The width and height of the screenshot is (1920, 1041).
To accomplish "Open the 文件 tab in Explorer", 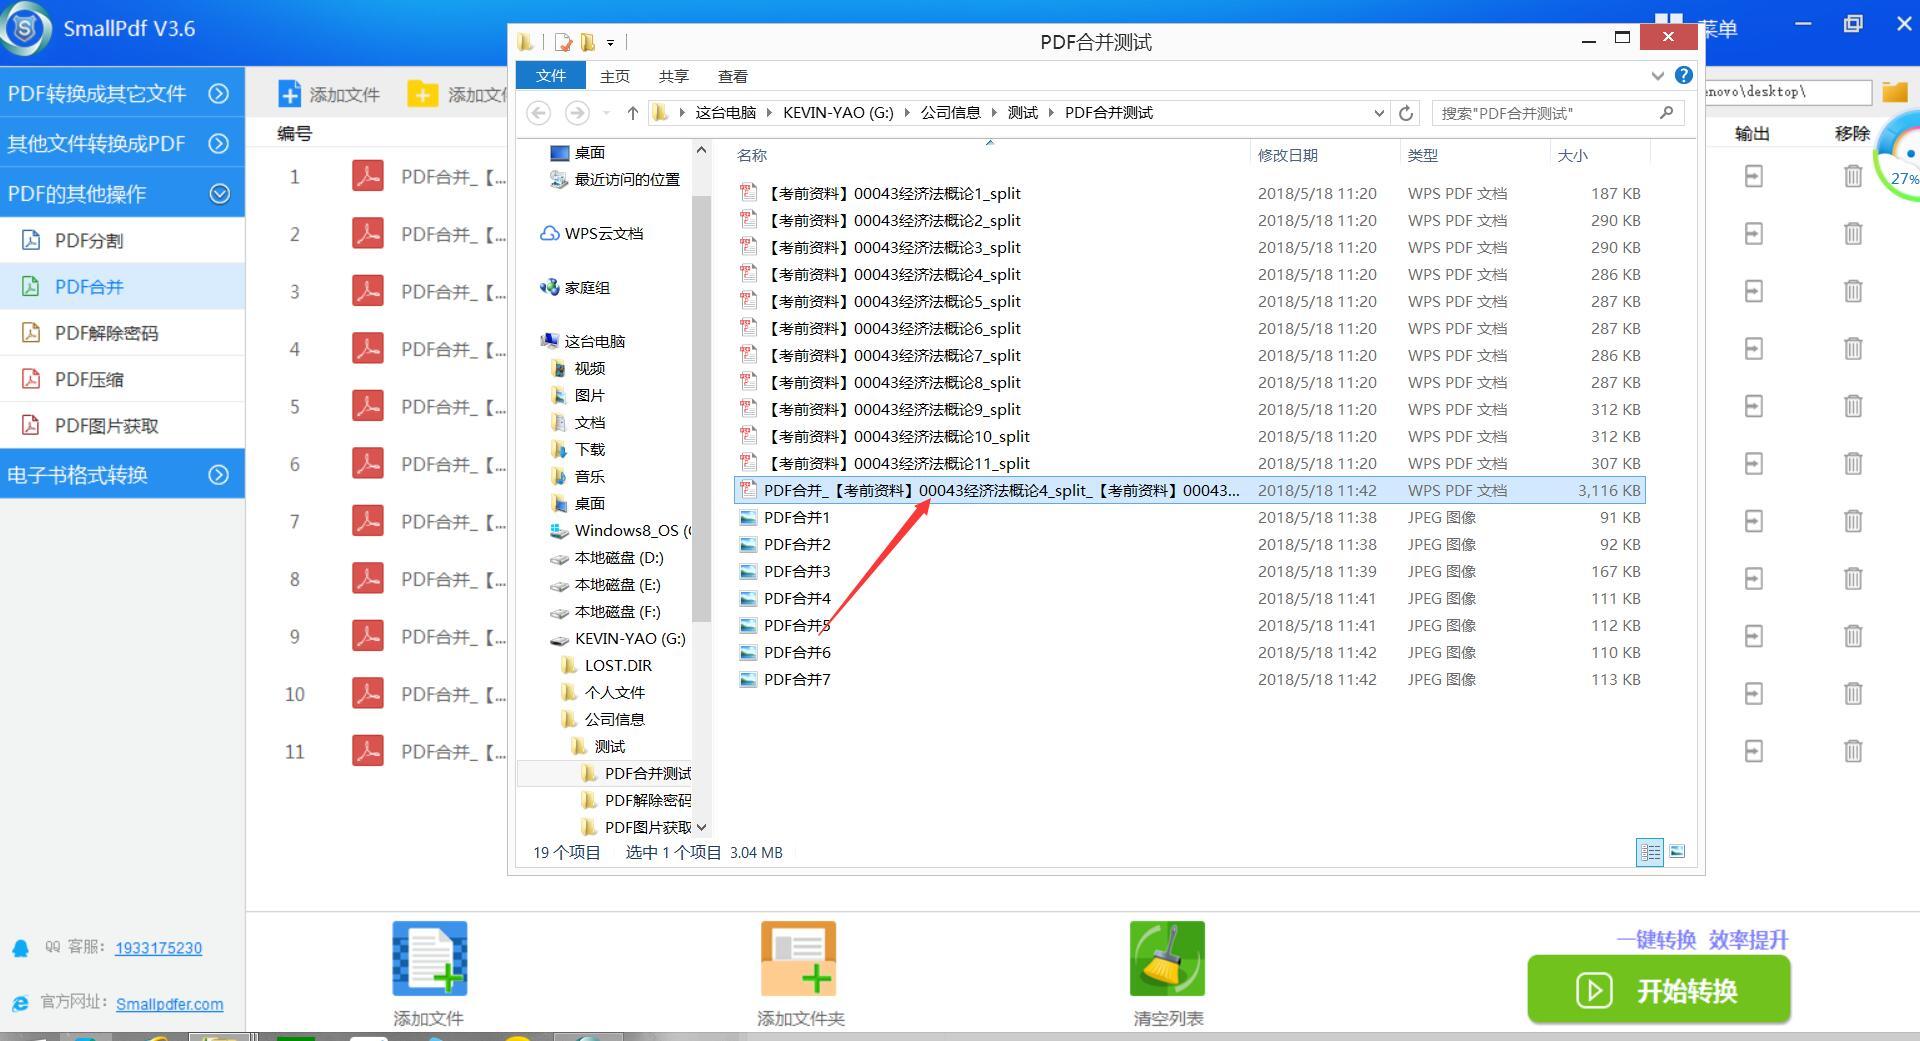I will (551, 76).
